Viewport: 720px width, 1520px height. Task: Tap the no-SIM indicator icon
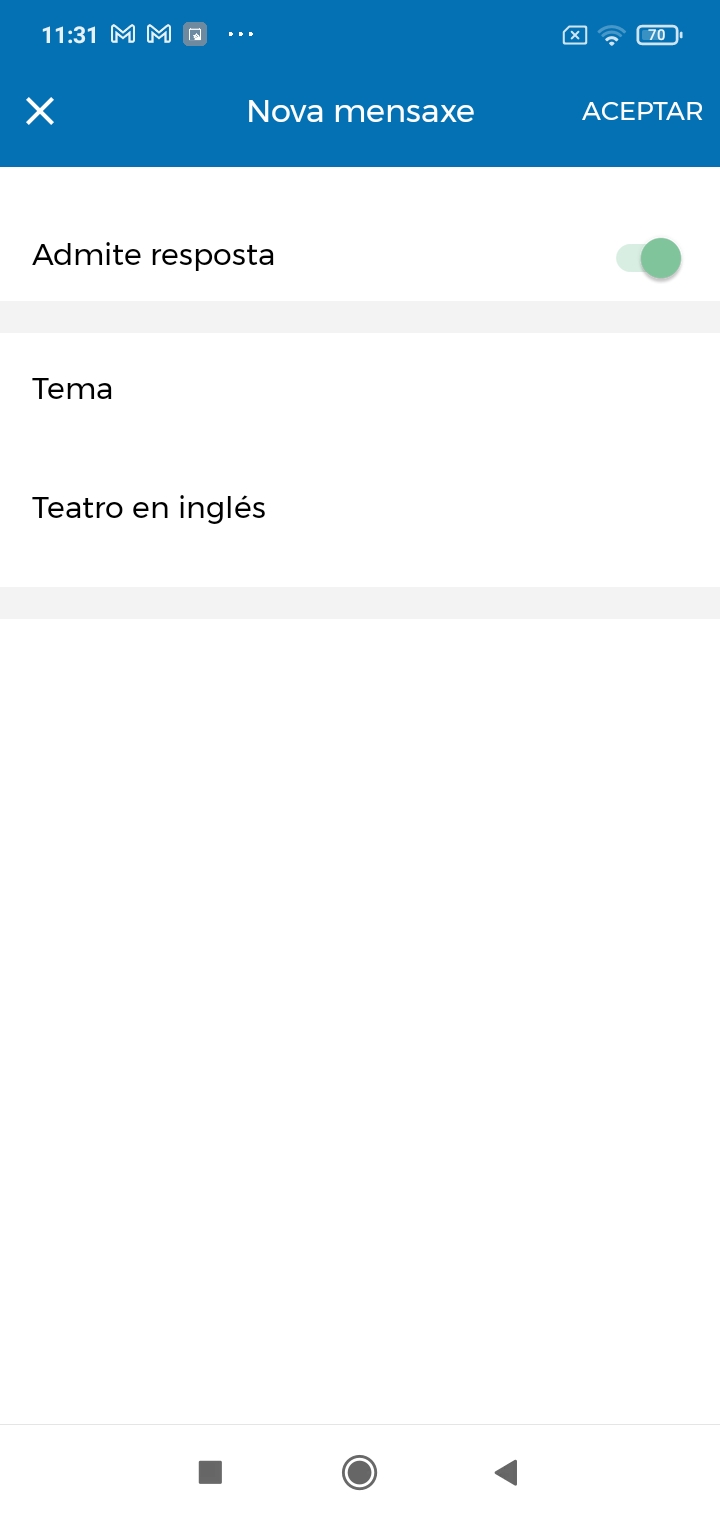tap(575, 36)
